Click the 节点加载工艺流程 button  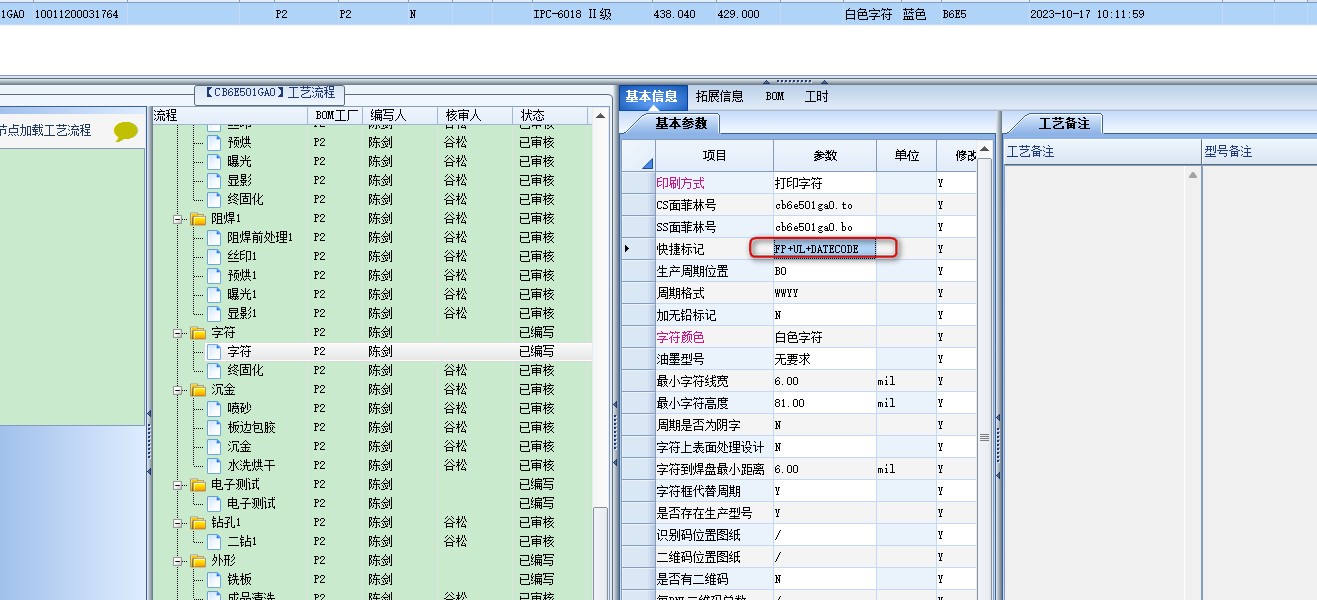(45, 131)
